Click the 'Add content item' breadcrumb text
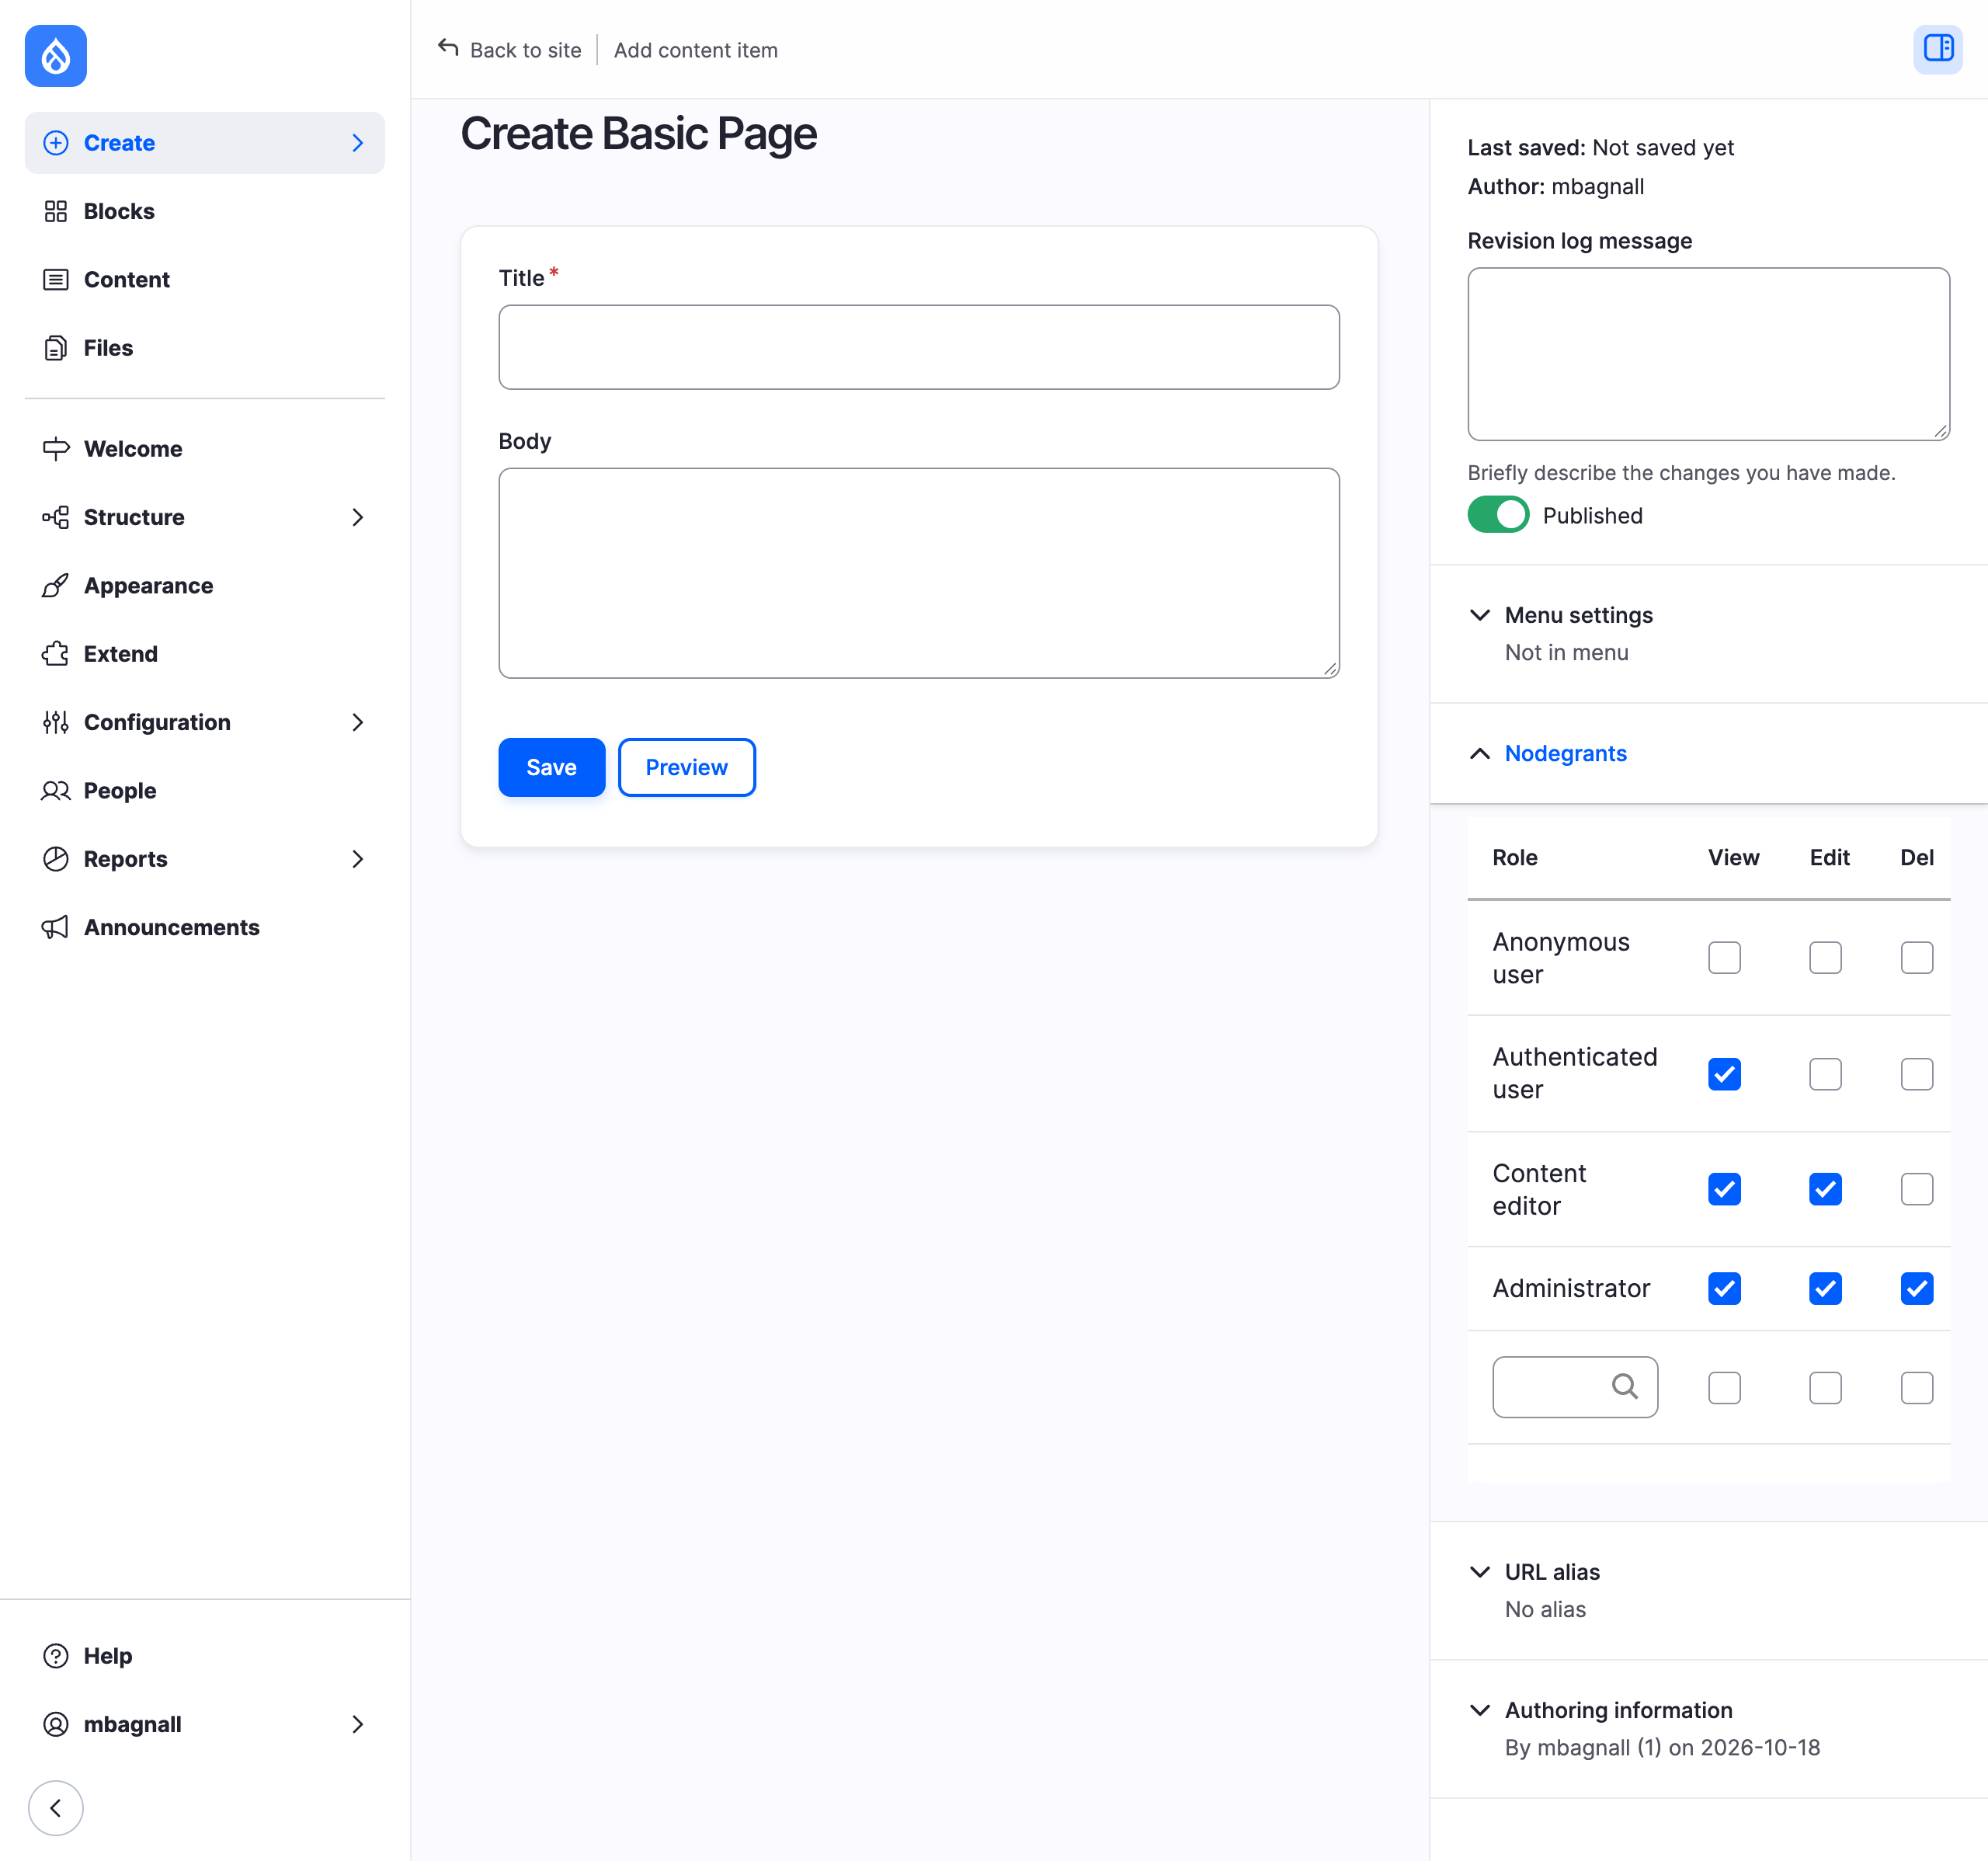 click(x=695, y=50)
